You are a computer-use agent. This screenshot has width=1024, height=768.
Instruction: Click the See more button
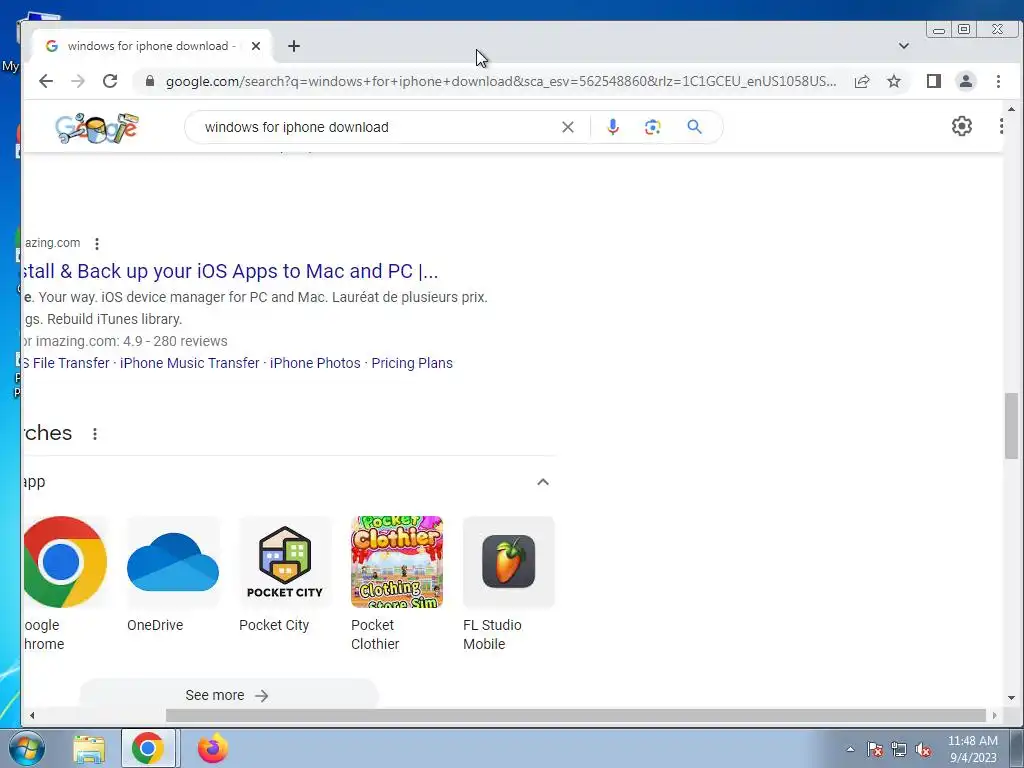(x=229, y=695)
